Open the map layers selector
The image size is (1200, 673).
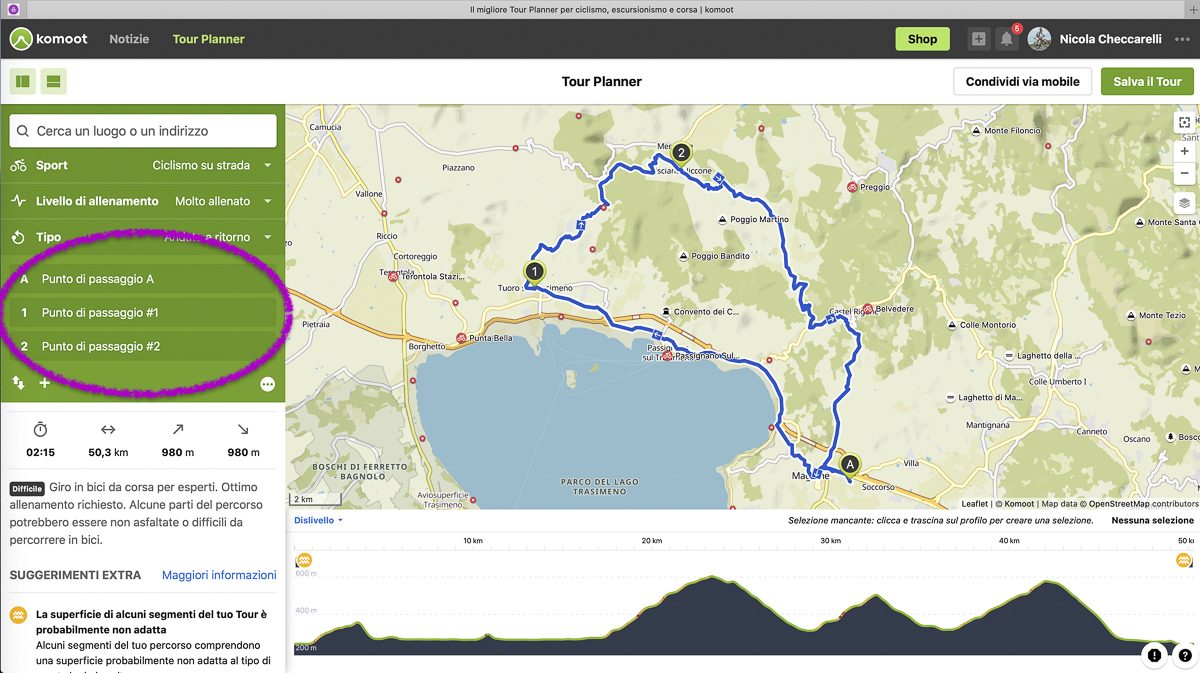click(x=1184, y=203)
